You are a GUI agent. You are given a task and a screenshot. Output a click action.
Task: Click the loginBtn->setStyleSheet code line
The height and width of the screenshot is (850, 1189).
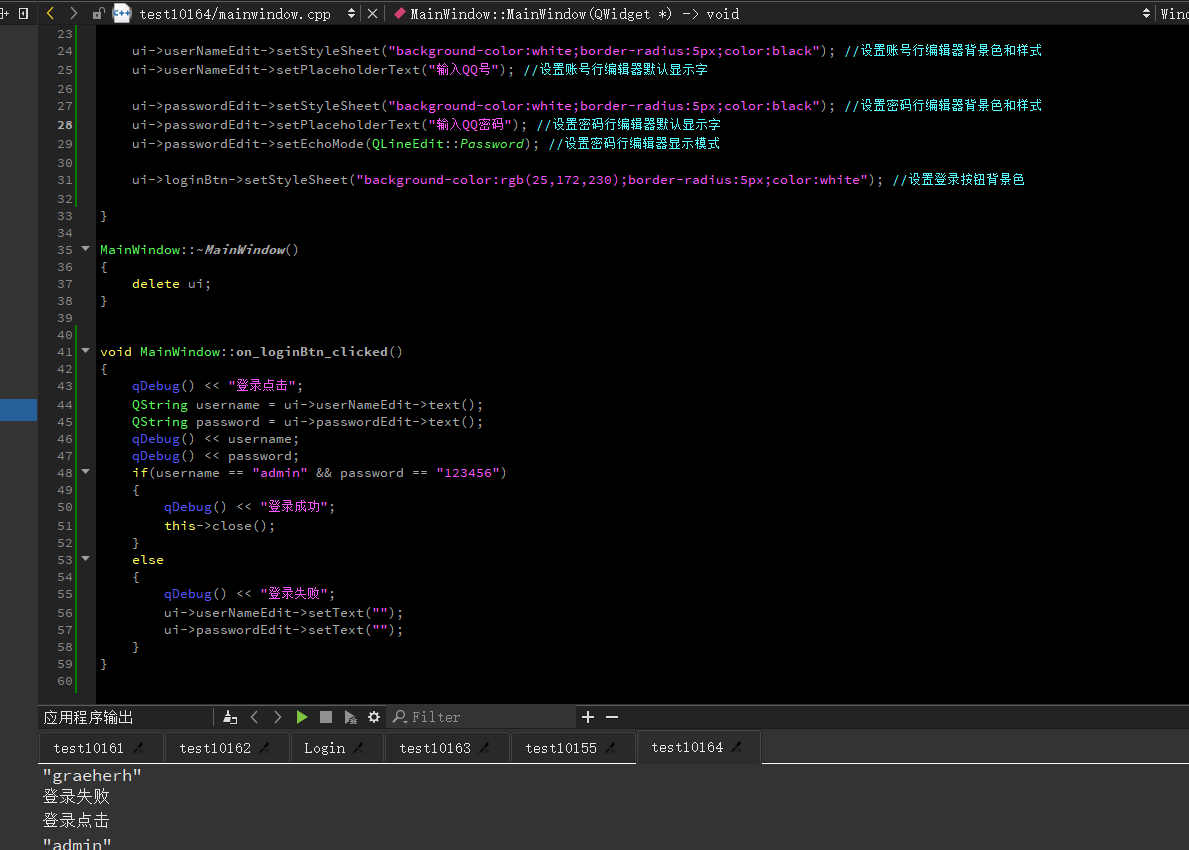578,180
